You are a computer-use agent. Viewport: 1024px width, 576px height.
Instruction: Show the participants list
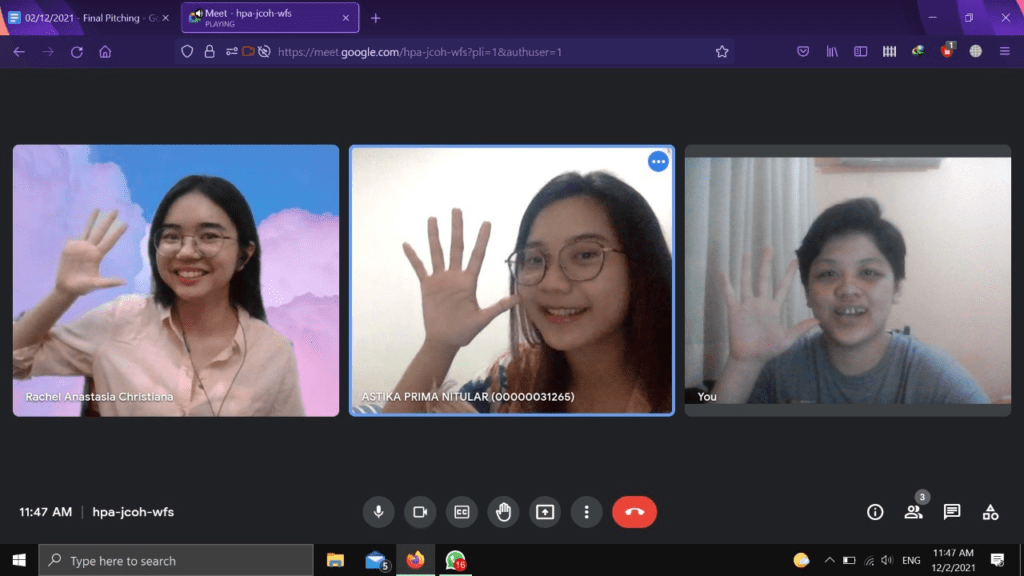[x=913, y=512]
